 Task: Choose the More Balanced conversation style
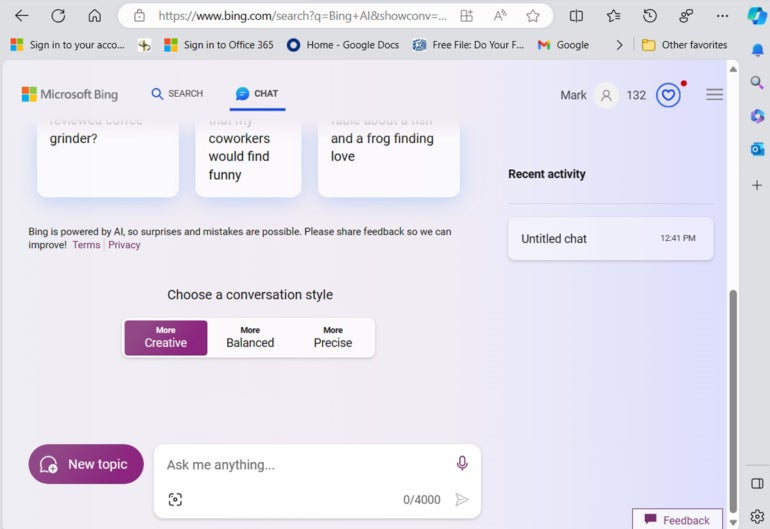click(x=250, y=338)
